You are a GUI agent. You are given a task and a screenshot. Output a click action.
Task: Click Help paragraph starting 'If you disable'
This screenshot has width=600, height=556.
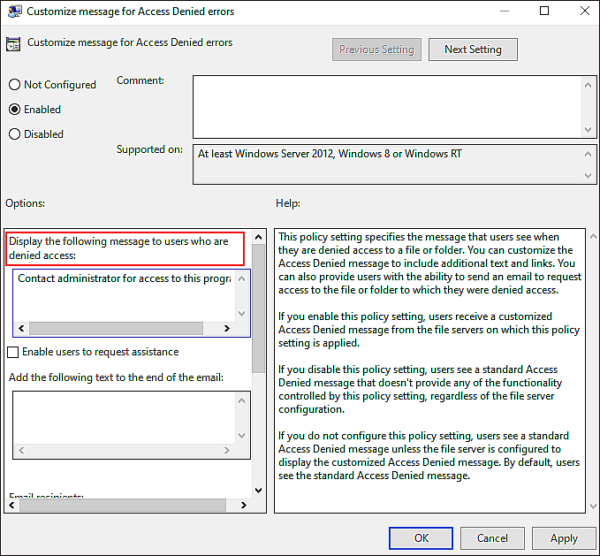tap(420, 389)
